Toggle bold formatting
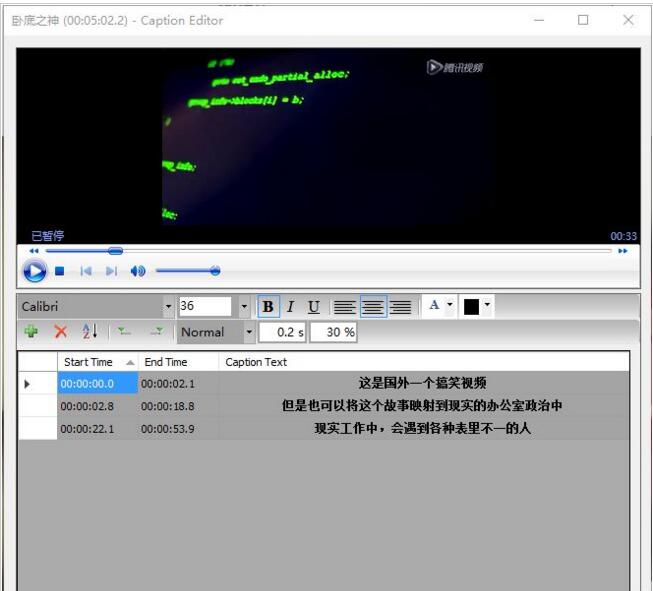This screenshot has height=591, width=653. 268,307
